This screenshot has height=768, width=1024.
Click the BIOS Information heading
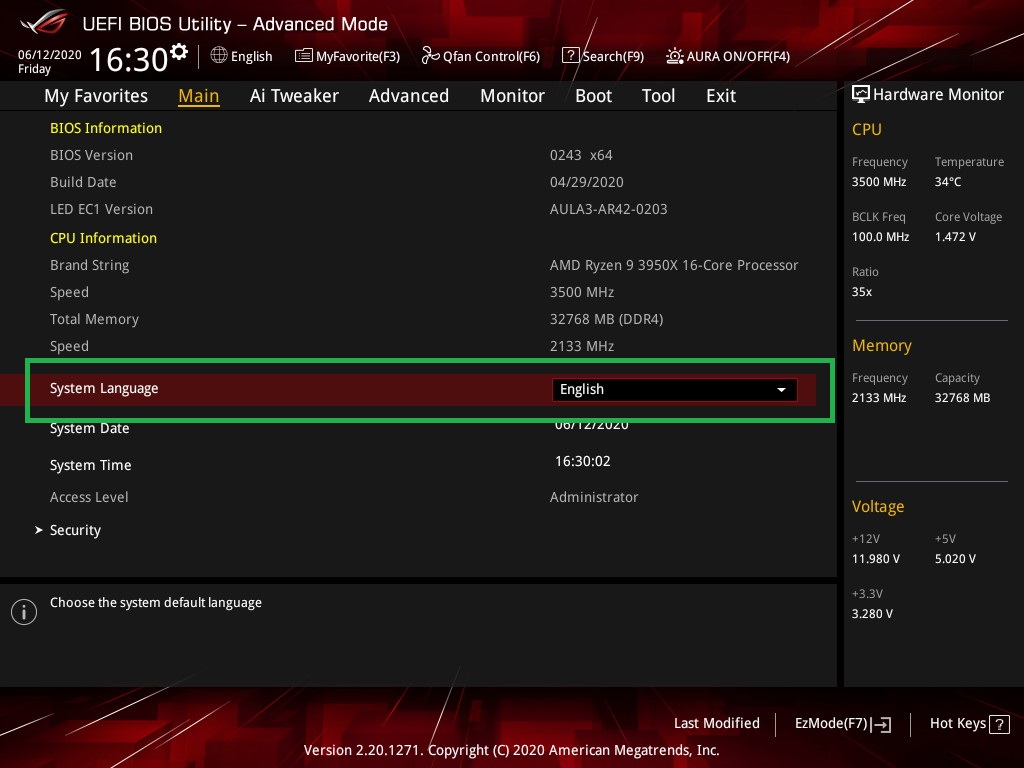[x=106, y=128]
